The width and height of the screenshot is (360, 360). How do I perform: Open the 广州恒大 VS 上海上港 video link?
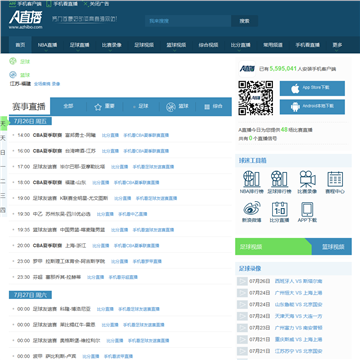[x=298, y=293]
